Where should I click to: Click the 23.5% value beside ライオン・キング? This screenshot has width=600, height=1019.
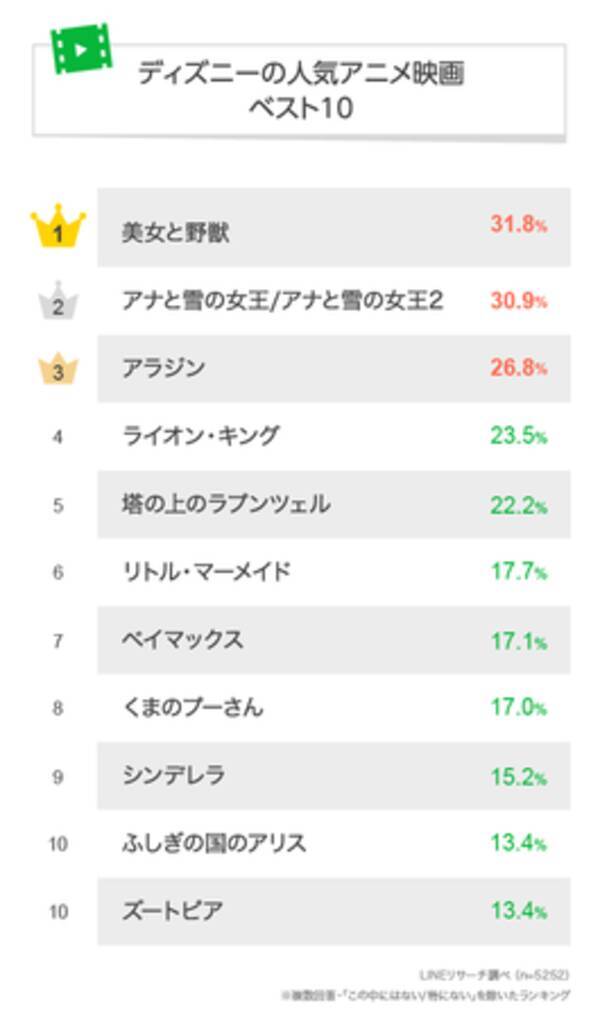coord(518,436)
